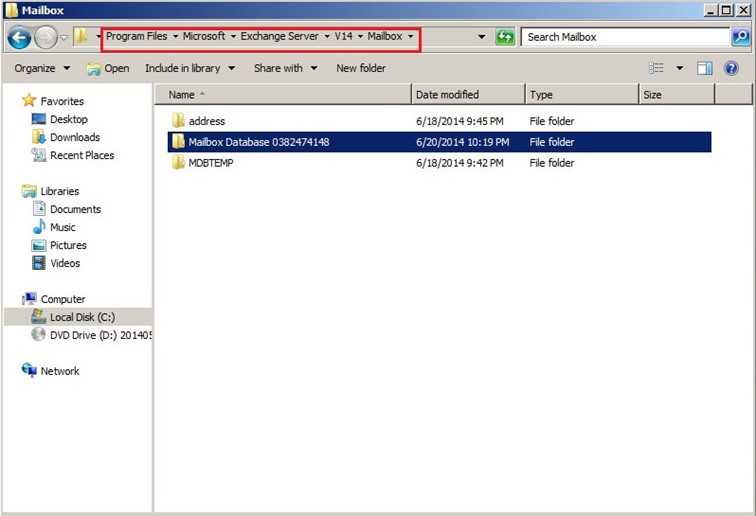Screen dimensions: 756x516
Task: Click the change view icon
Action: point(656,68)
